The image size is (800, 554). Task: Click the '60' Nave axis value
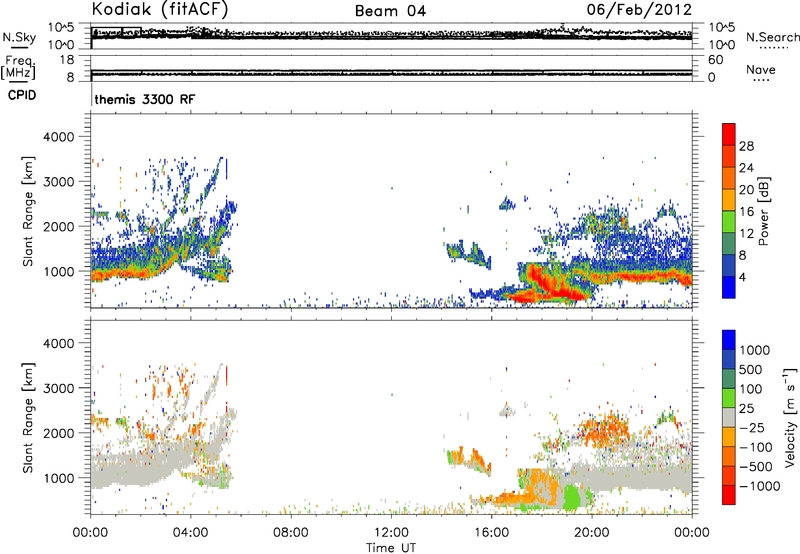[x=716, y=60]
